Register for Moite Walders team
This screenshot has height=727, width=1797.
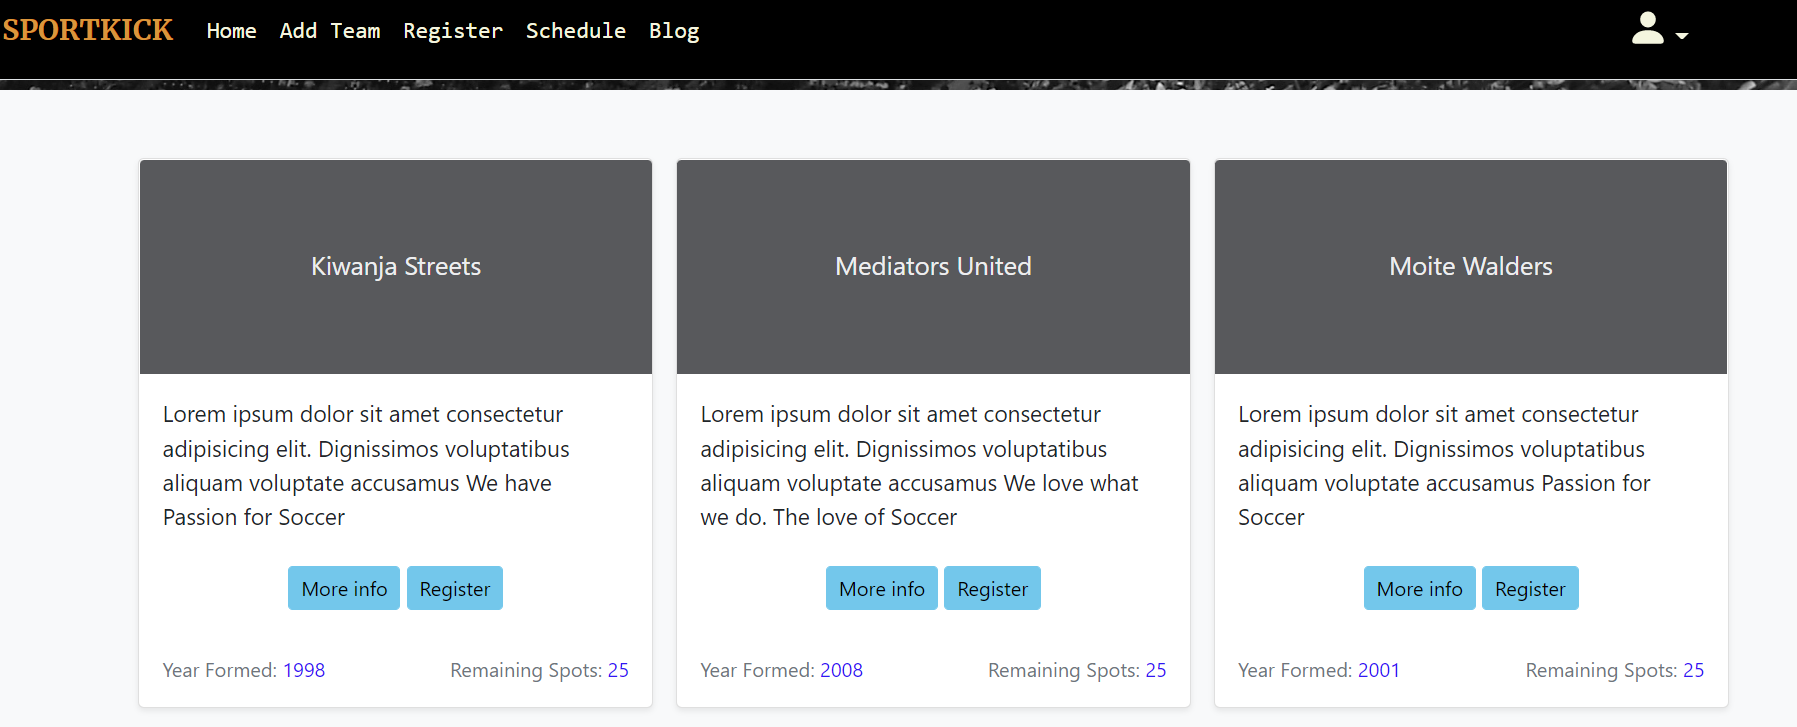pos(1530,588)
